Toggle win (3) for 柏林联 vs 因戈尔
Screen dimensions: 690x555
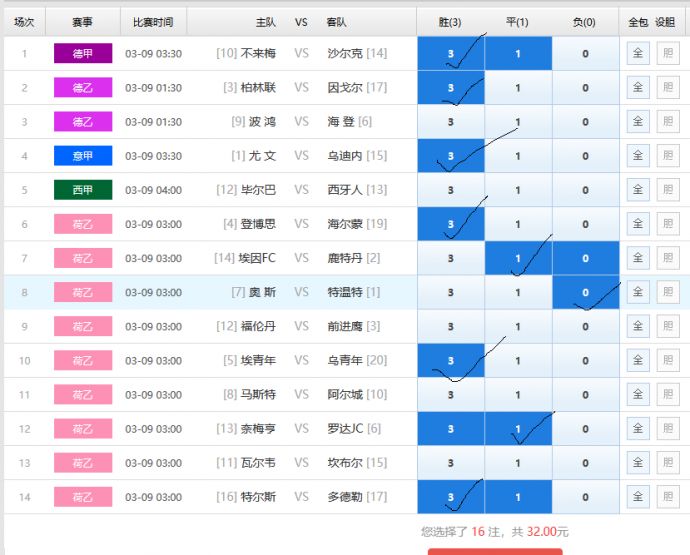(x=451, y=88)
